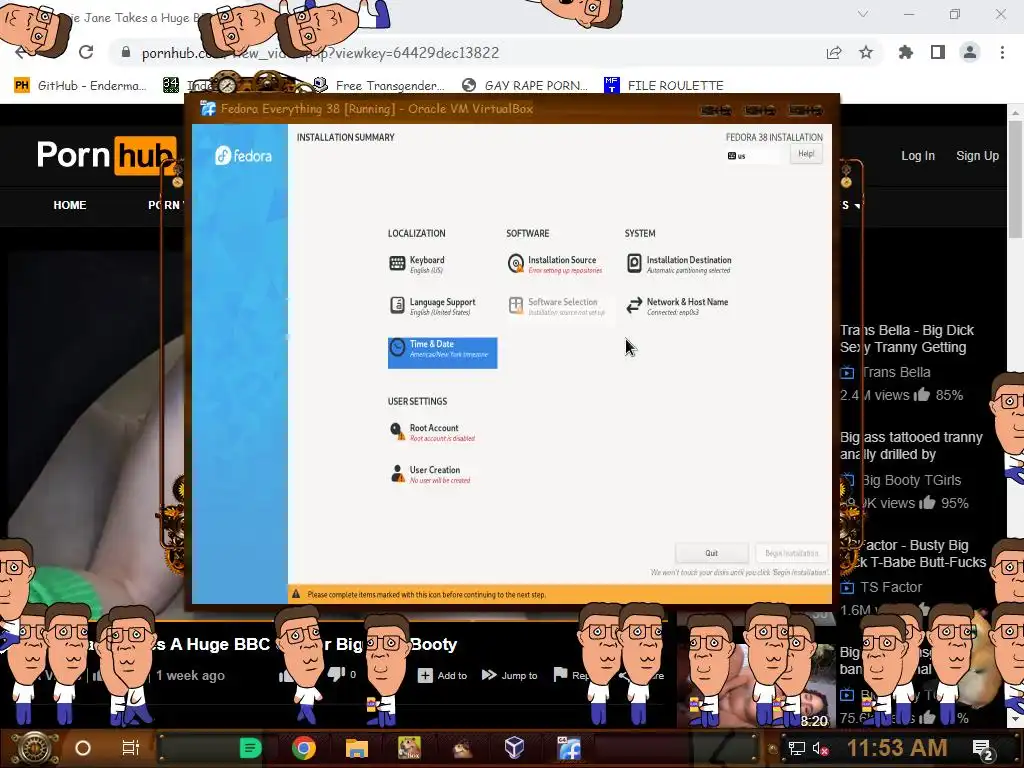Open Installation Destination settings
Image resolution: width=1024 pixels, height=768 pixels.
pos(679,264)
